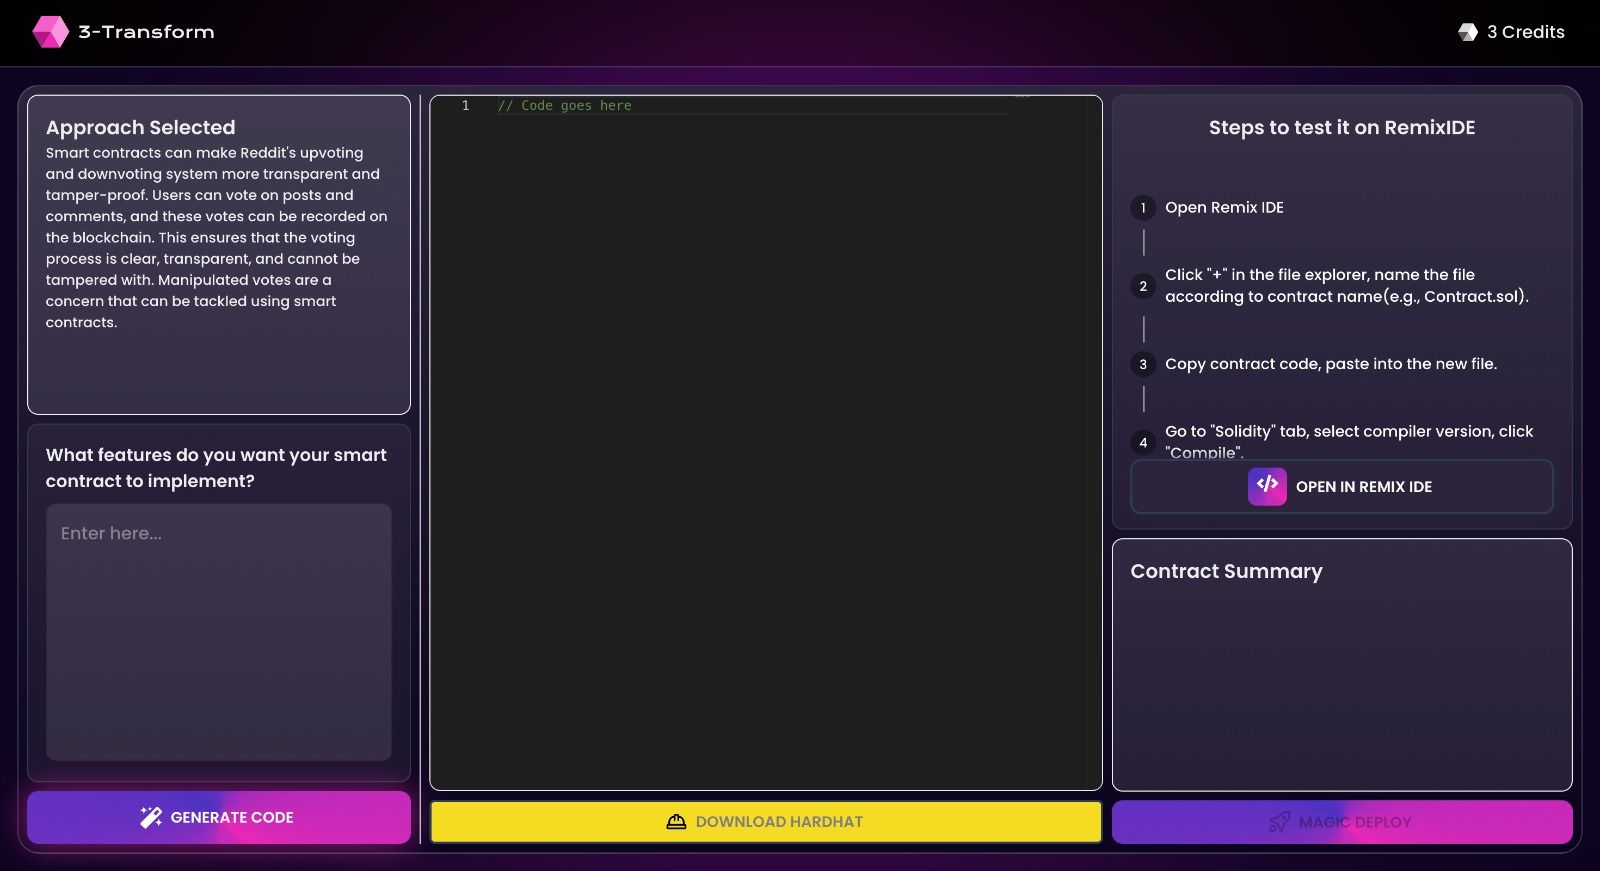Viewport: 1600px width, 871px height.
Task: Click the code editor minimap area
Action: [1050, 442]
